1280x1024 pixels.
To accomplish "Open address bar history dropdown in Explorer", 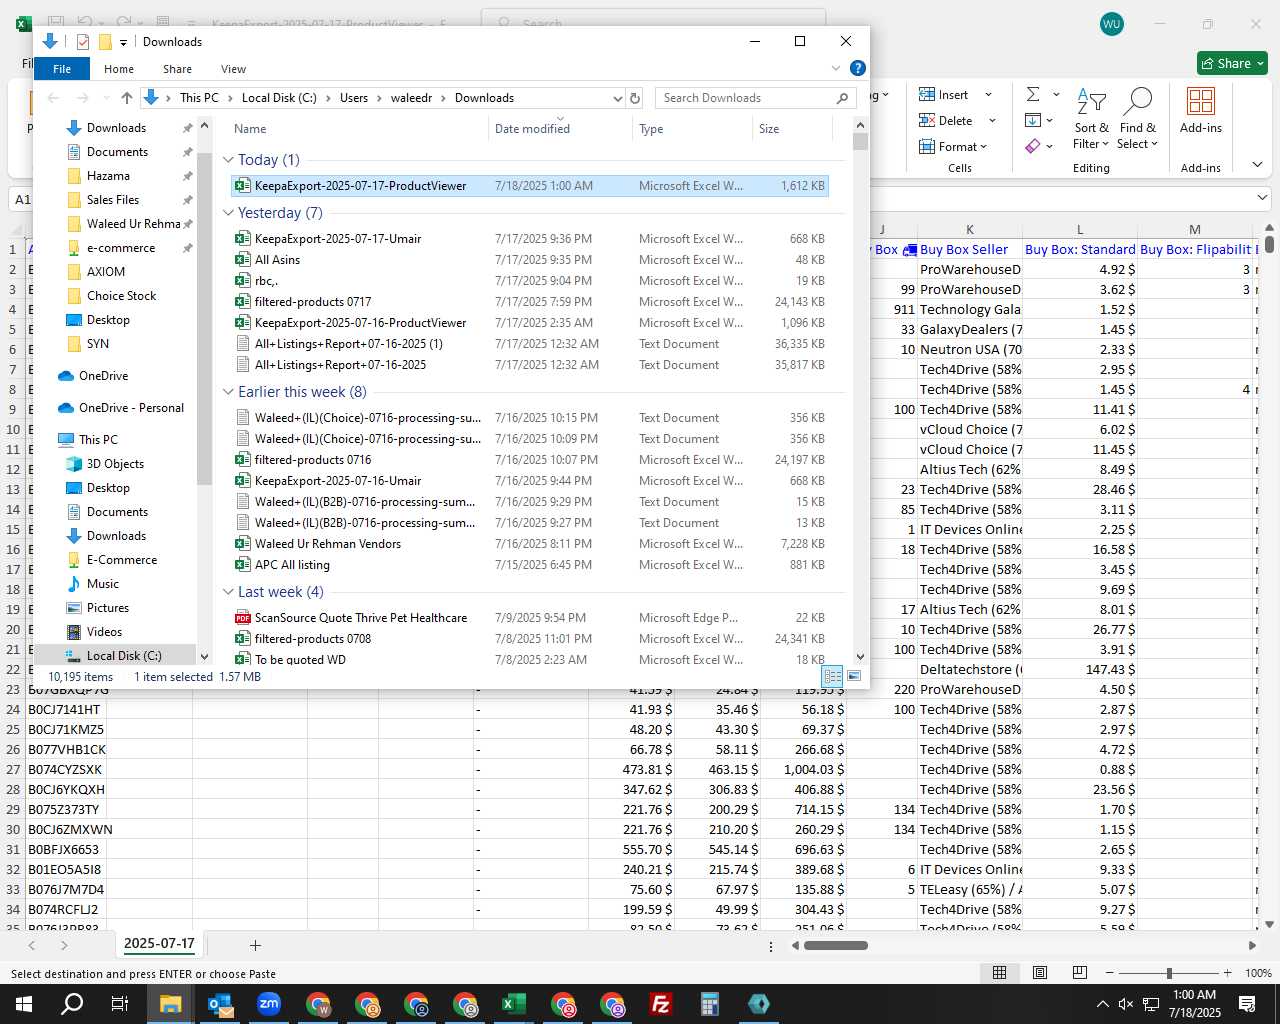I will pos(617,98).
